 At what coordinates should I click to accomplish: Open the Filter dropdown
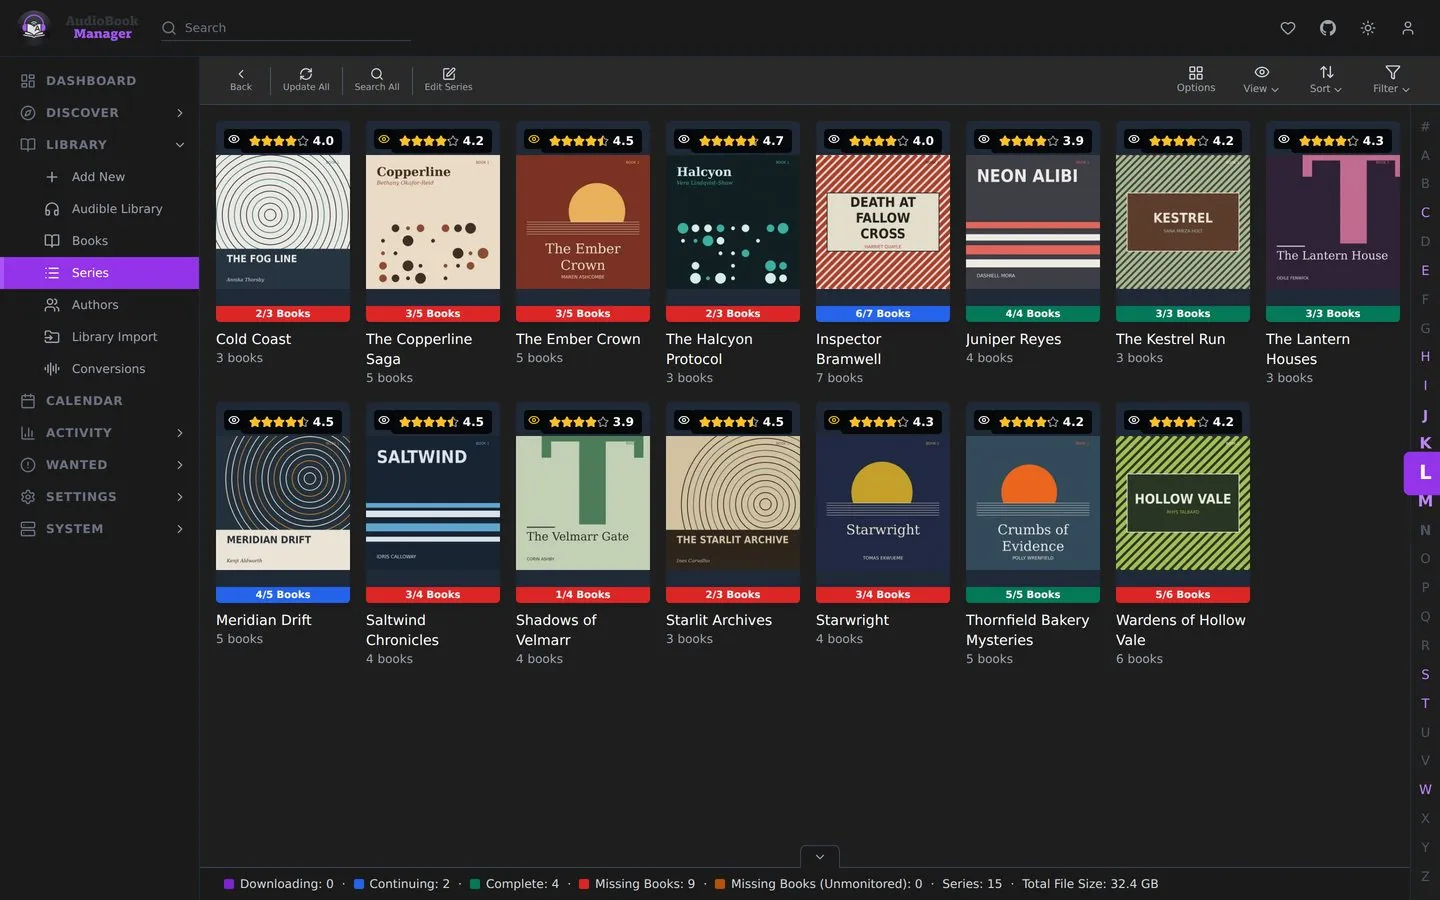coord(1392,79)
